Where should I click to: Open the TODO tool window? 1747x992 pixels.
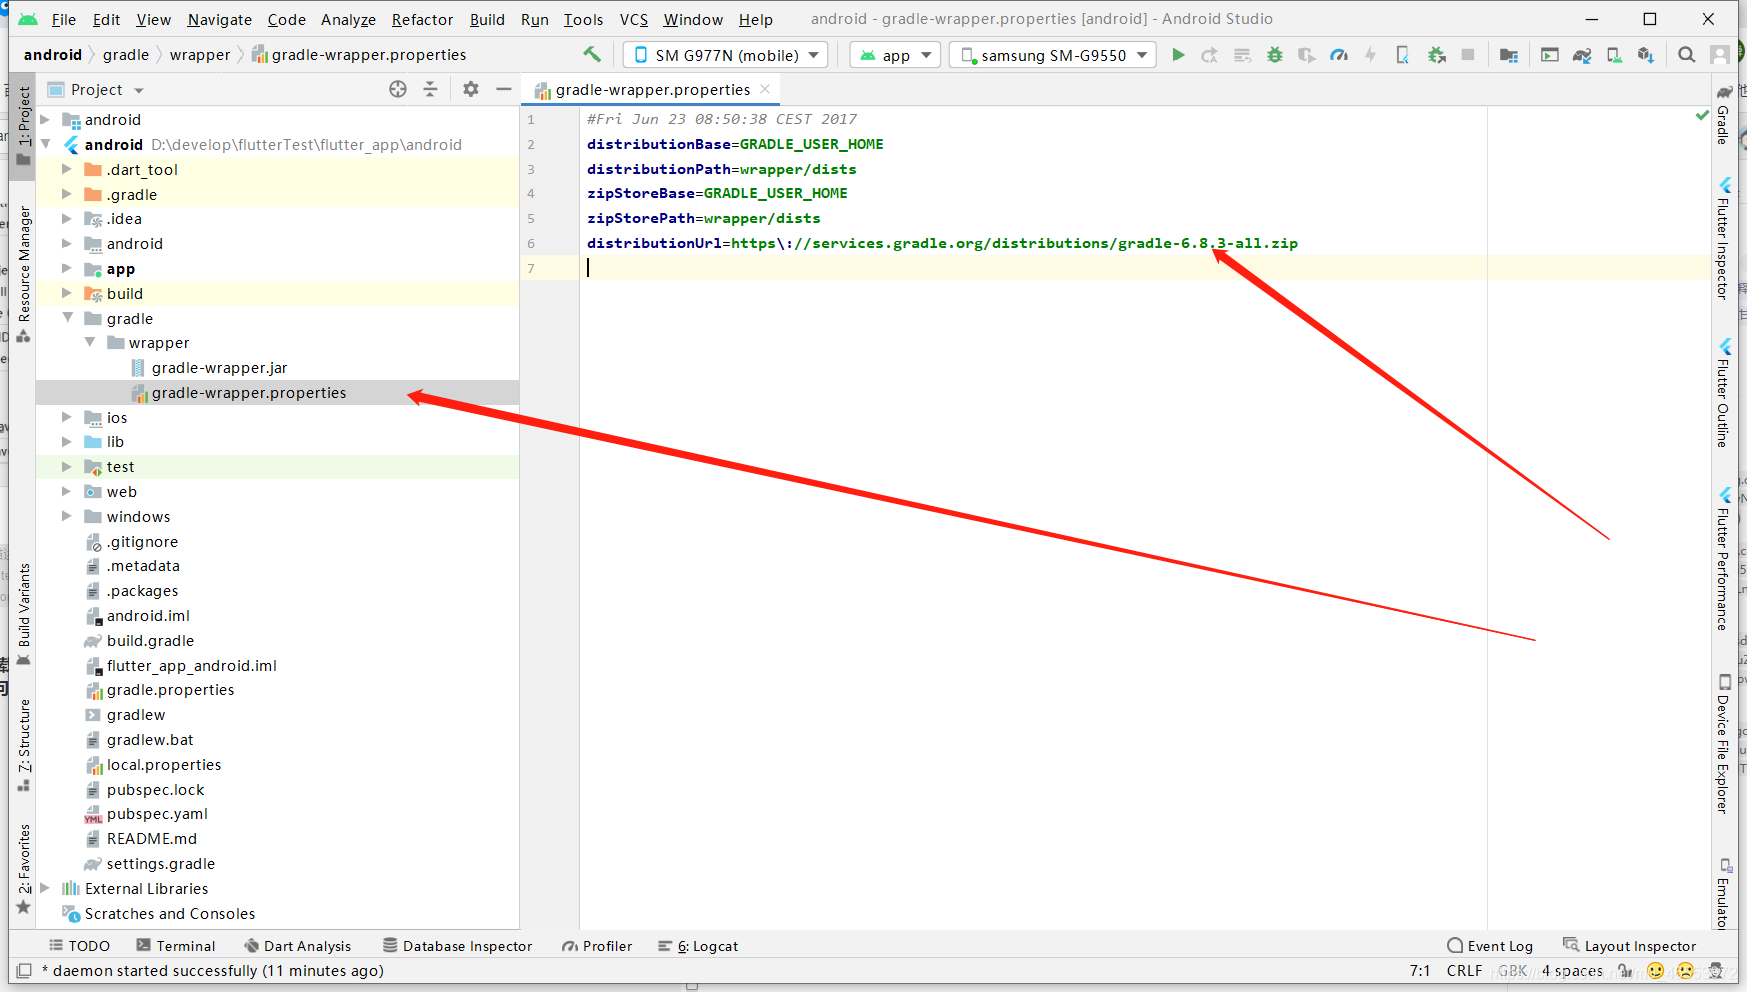[x=80, y=946]
